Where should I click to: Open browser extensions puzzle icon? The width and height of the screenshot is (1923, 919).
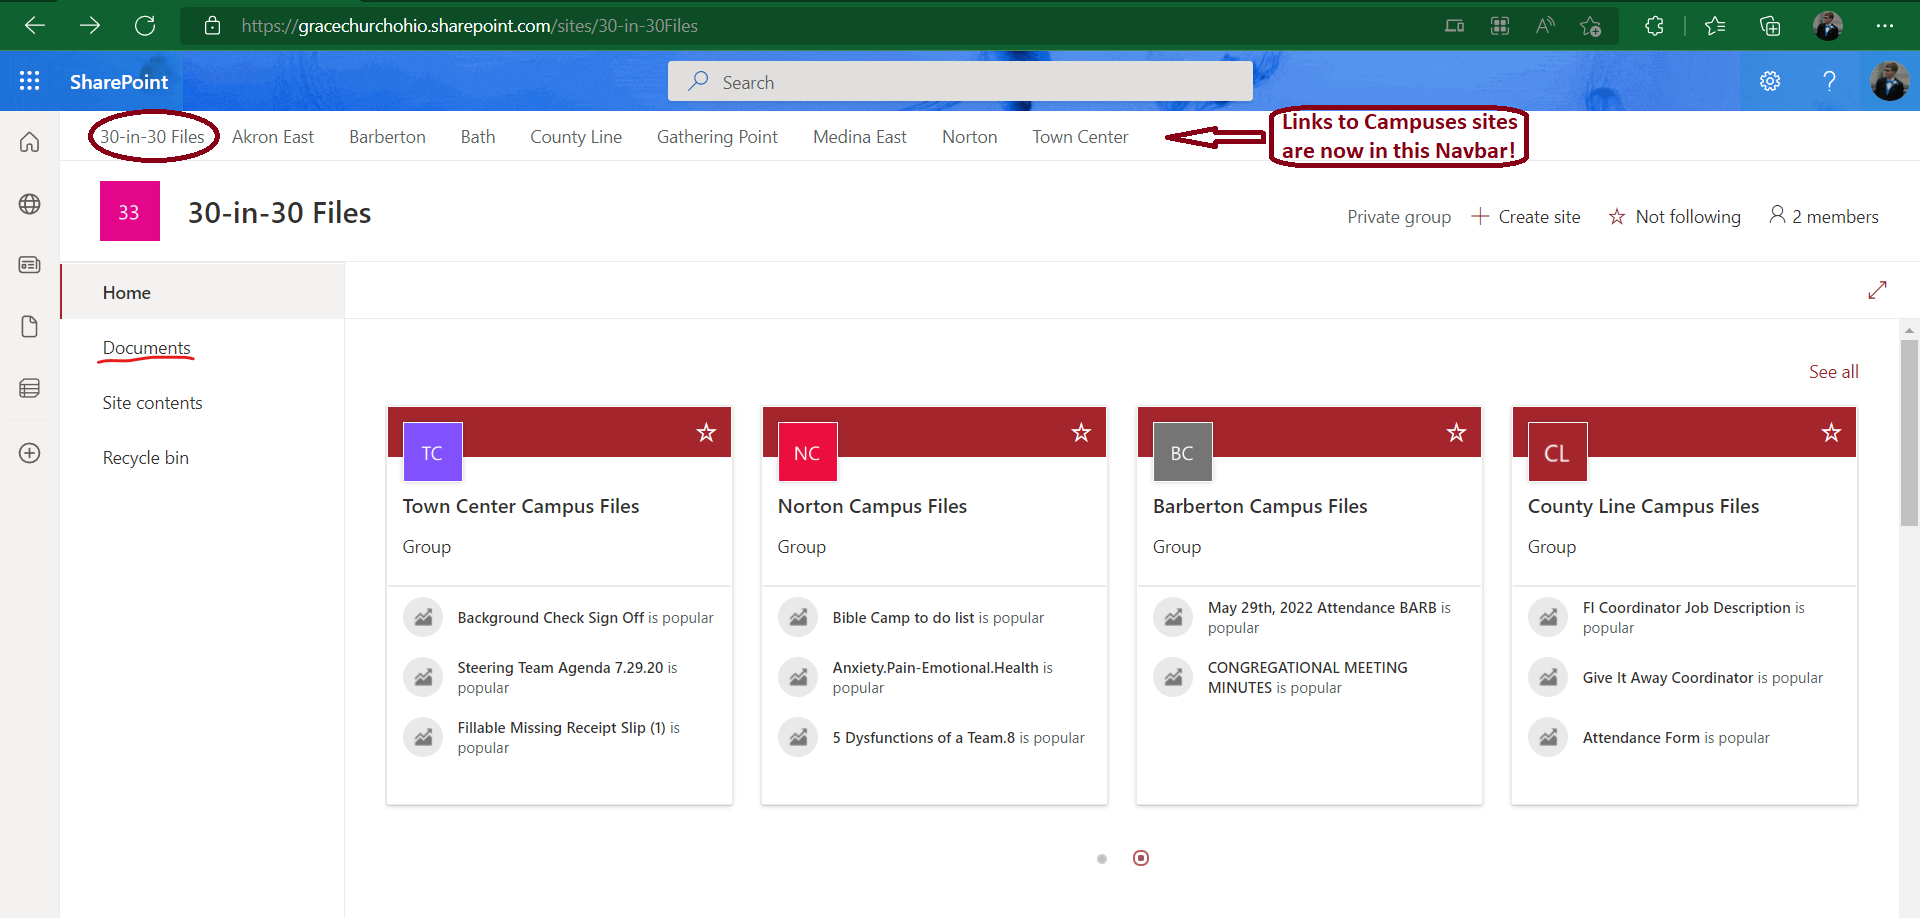[1654, 25]
